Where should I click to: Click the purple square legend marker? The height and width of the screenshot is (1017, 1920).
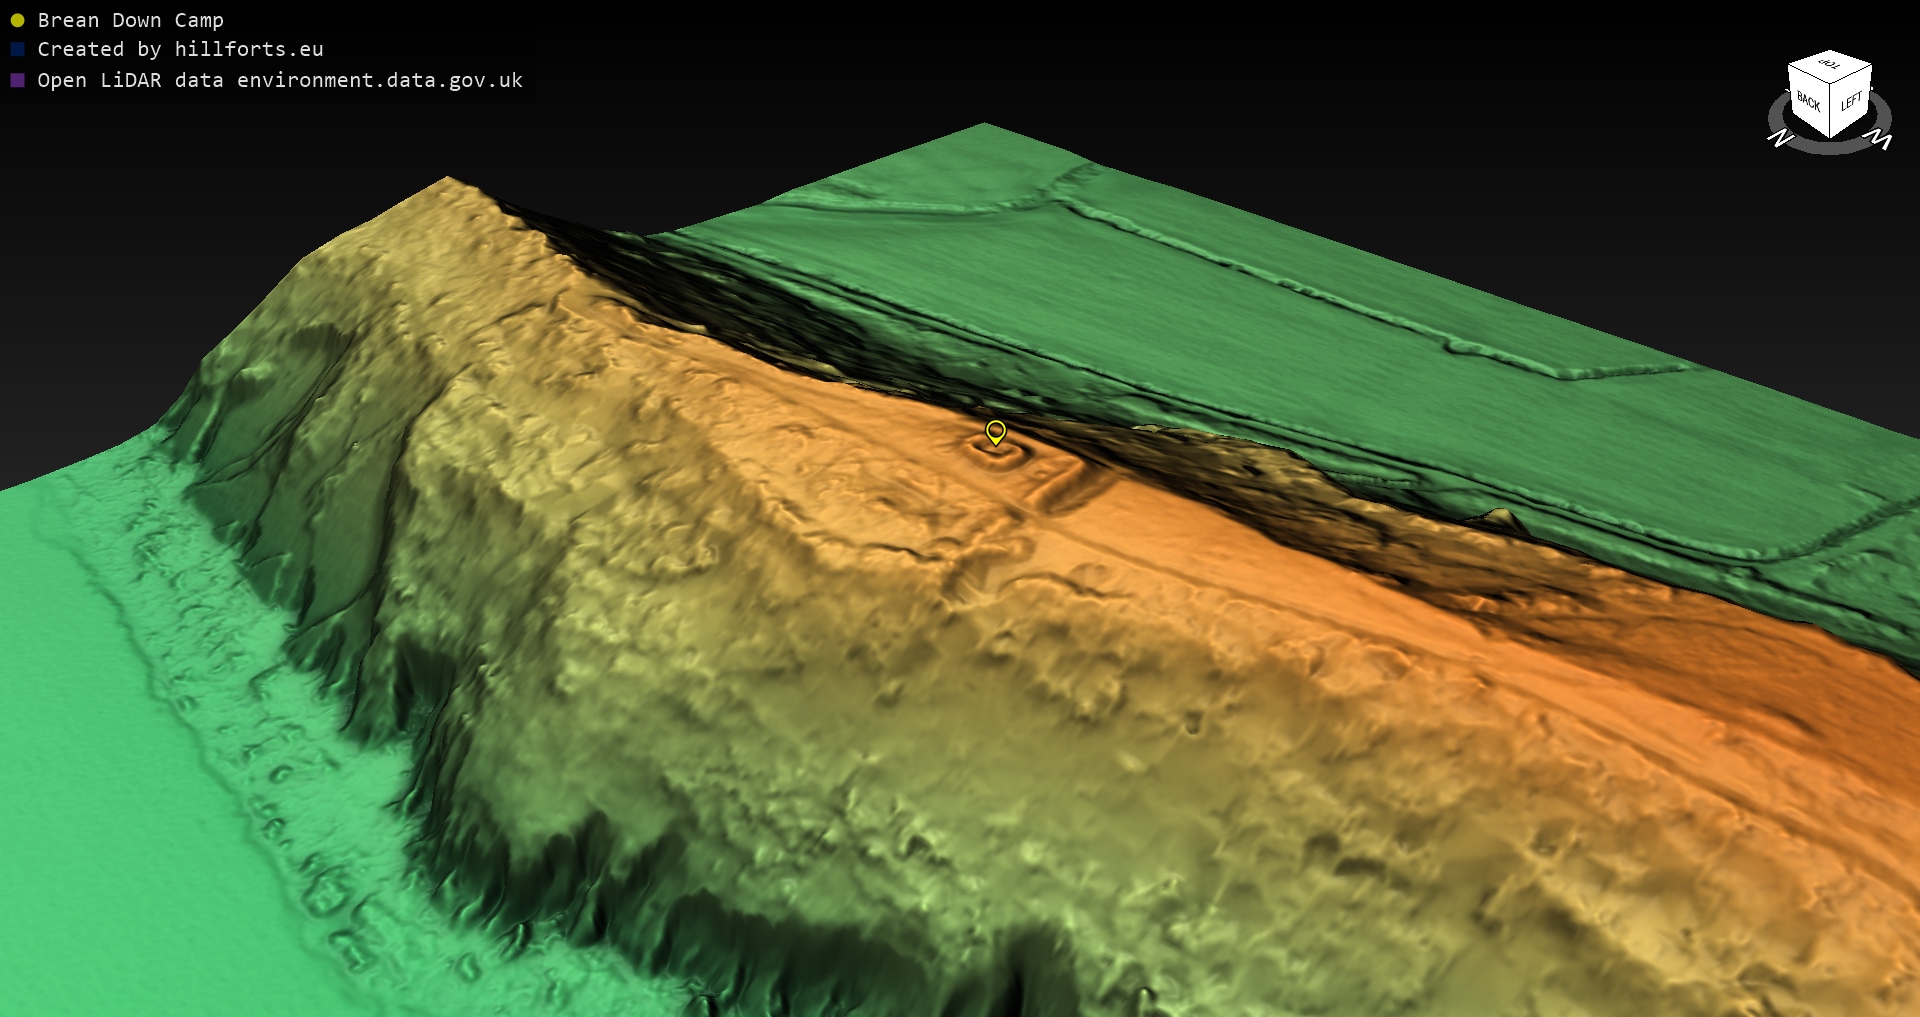[x=17, y=80]
